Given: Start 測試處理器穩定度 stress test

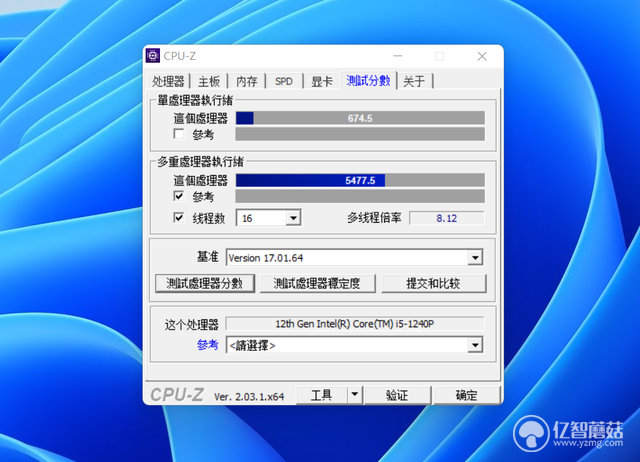Looking at the screenshot, I should [x=317, y=283].
